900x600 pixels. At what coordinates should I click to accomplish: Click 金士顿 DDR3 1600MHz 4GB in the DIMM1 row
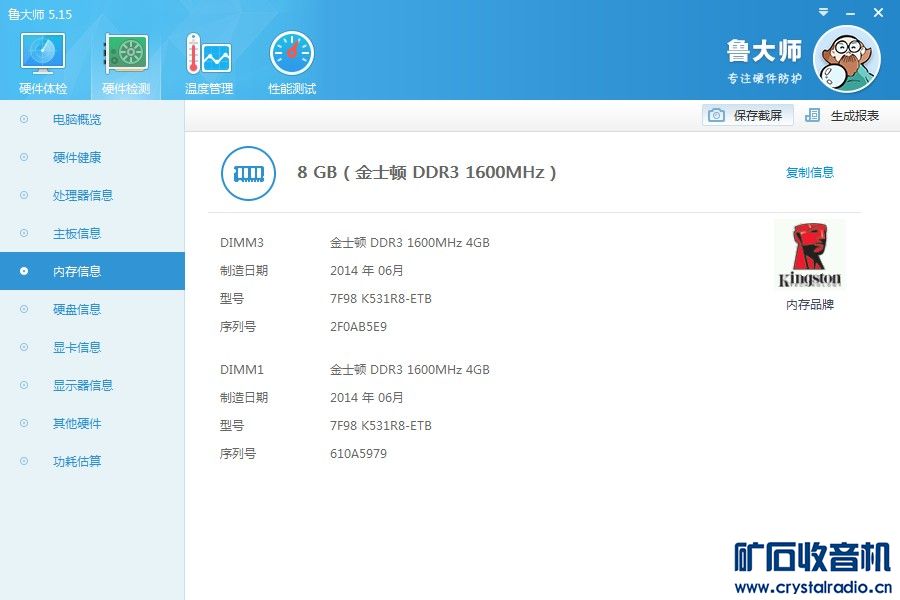(x=410, y=369)
